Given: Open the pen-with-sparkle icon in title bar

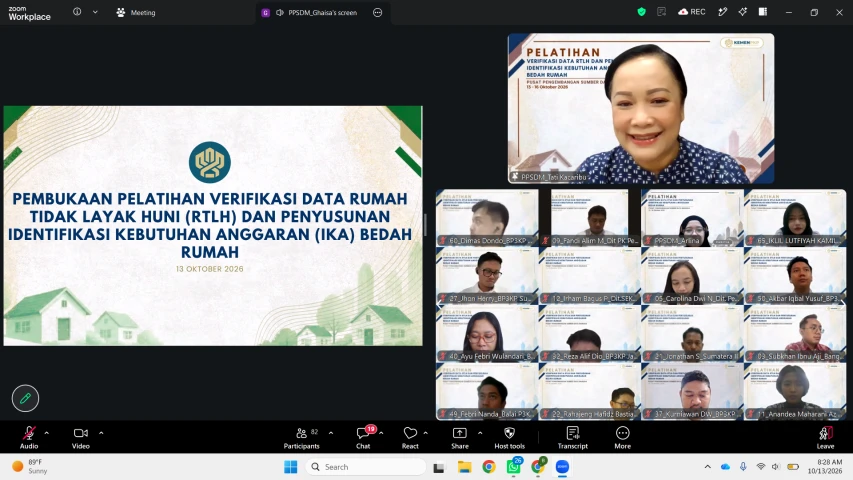Looking at the screenshot, I should click(722, 12).
